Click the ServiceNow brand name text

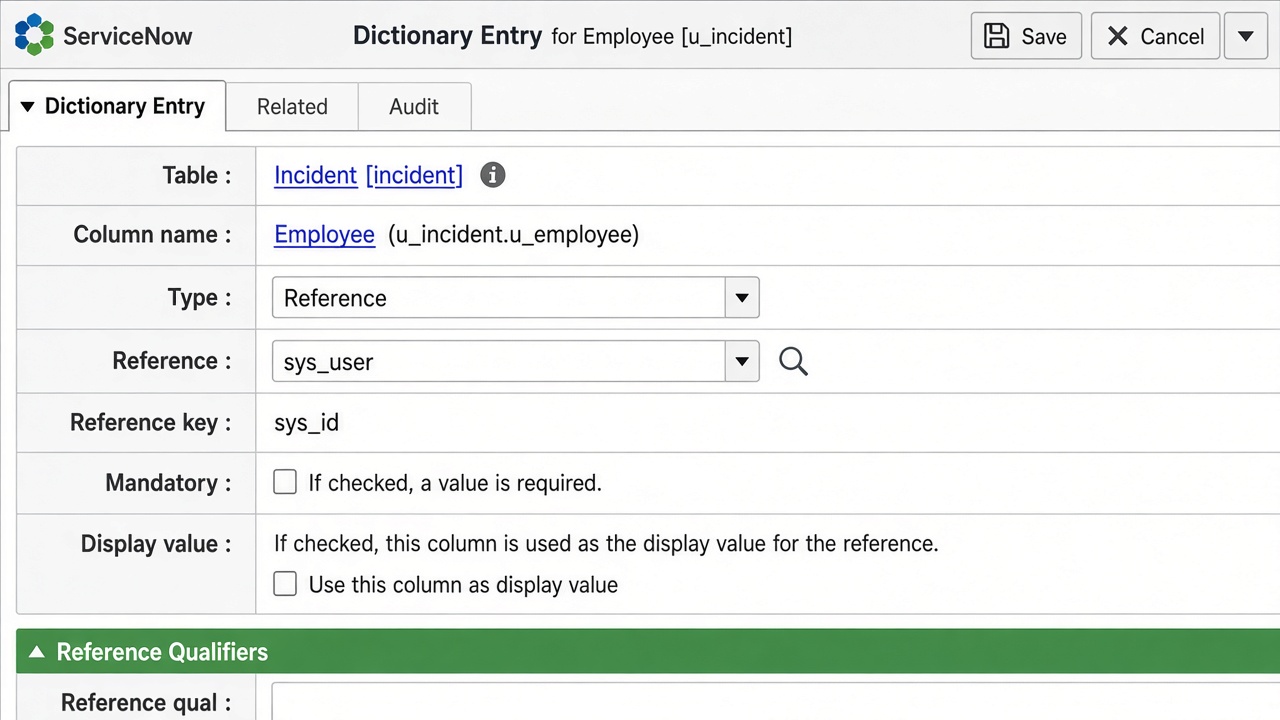[127, 37]
